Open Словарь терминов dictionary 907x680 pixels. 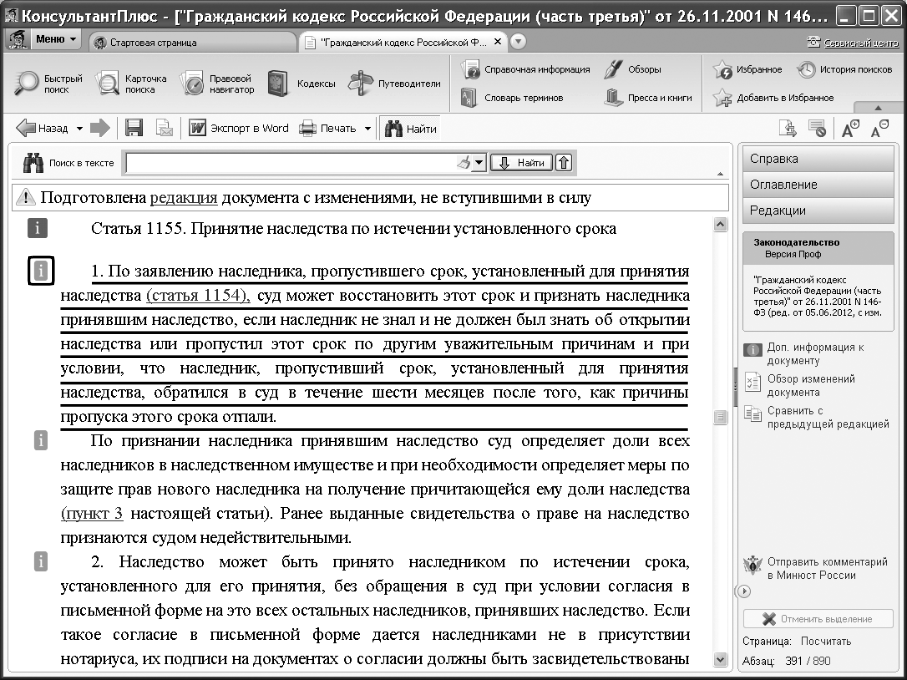[512, 97]
